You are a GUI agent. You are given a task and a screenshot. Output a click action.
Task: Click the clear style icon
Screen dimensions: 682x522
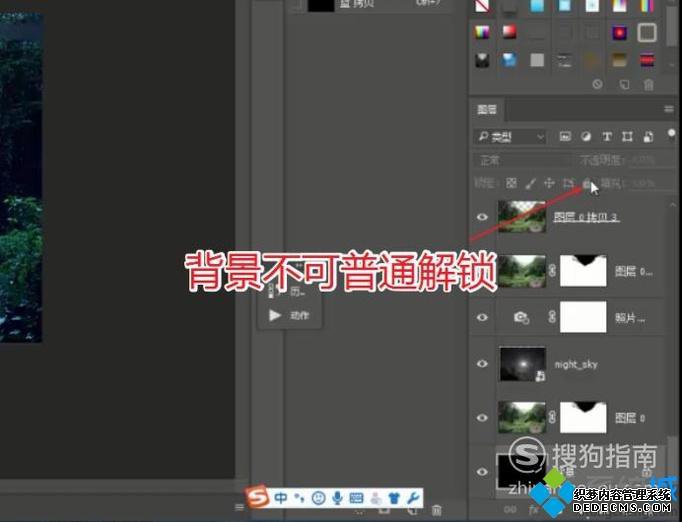tap(598, 84)
